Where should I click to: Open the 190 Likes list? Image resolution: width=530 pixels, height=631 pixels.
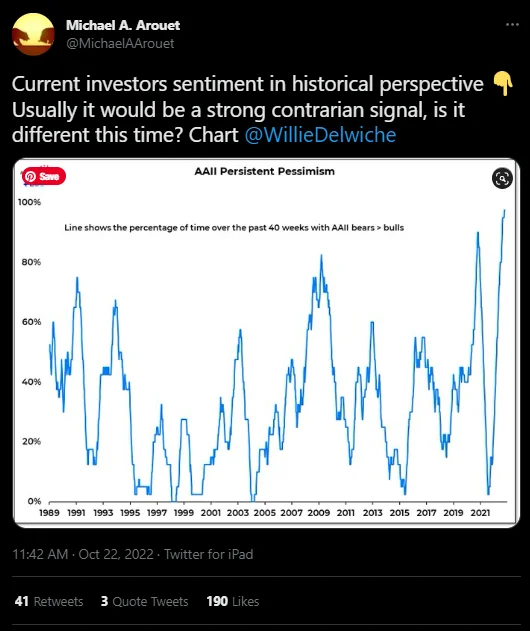tap(233, 601)
